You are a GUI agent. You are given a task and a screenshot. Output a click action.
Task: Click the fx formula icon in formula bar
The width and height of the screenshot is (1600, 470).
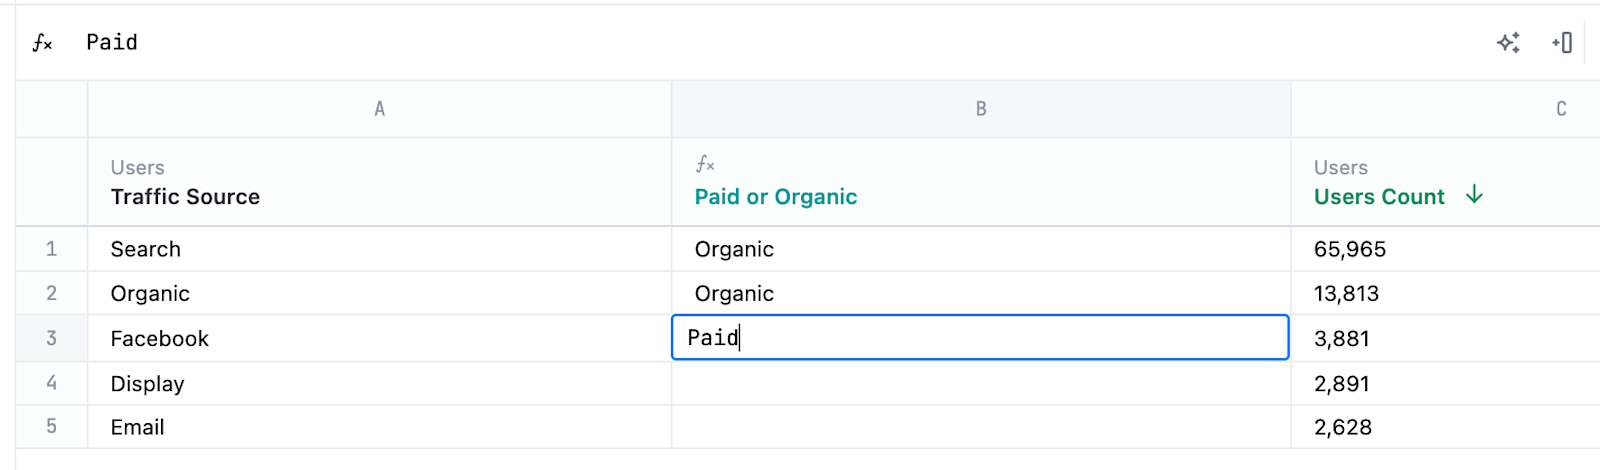[42, 43]
